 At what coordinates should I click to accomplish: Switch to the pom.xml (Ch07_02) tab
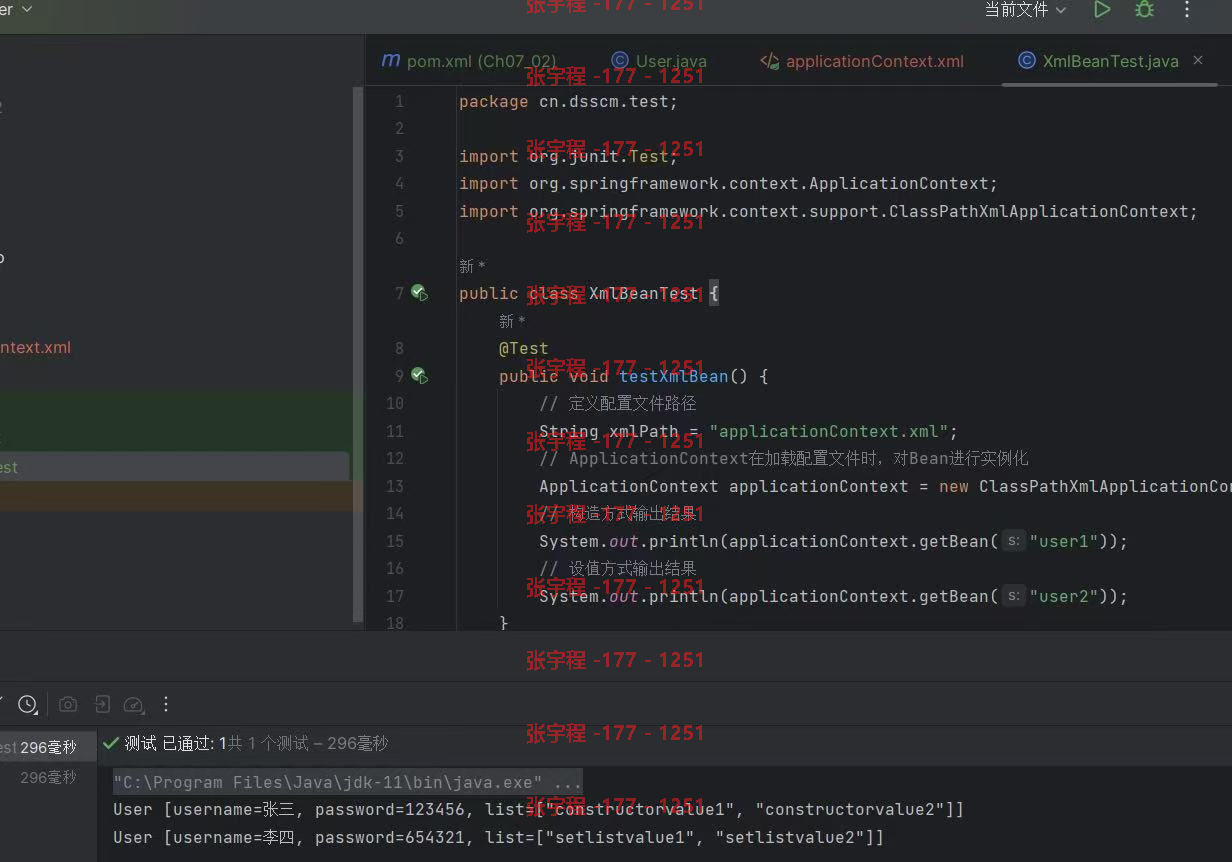tap(469, 61)
